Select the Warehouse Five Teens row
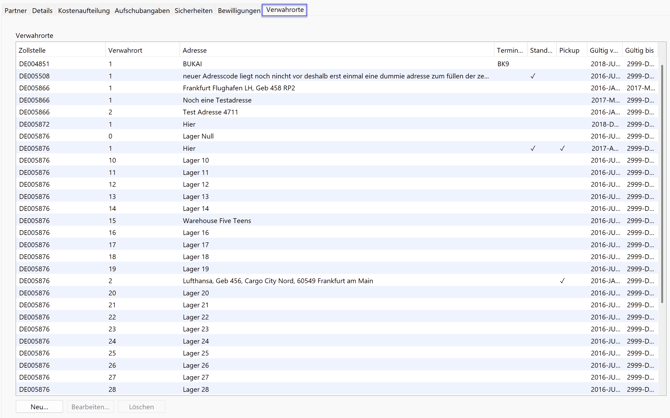 (x=217, y=221)
